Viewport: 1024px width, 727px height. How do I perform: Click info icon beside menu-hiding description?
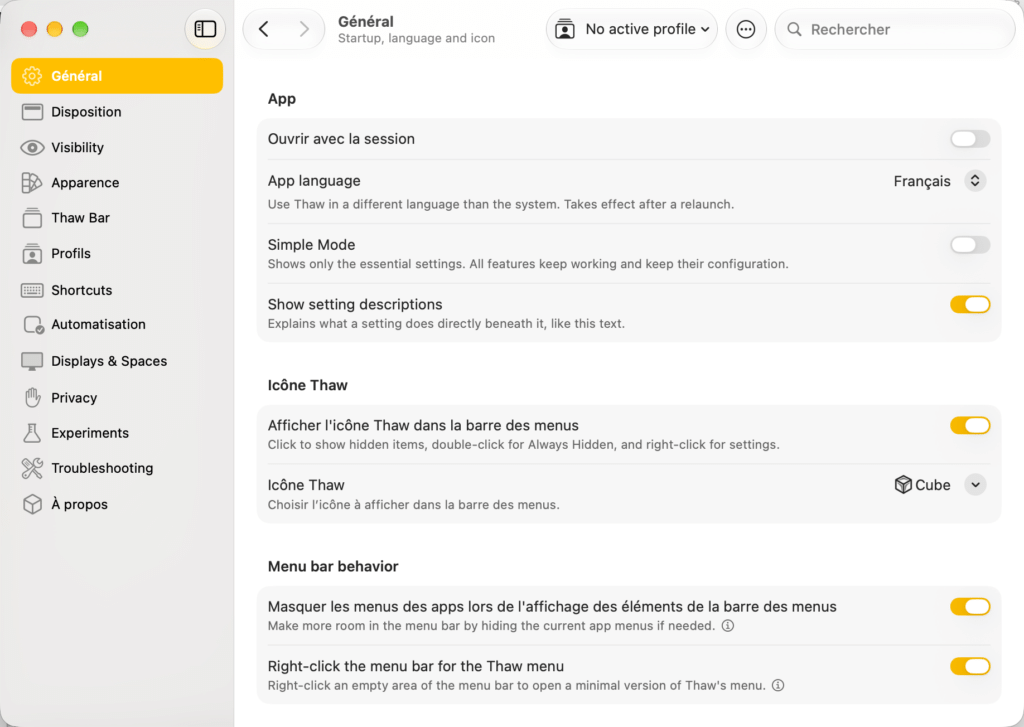tap(728, 626)
